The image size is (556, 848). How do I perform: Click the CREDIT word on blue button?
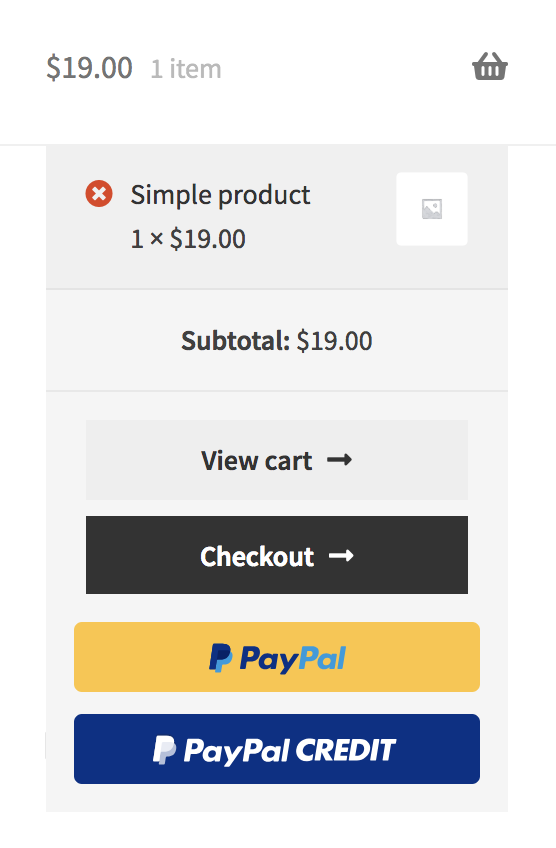pyautogui.click(x=346, y=750)
